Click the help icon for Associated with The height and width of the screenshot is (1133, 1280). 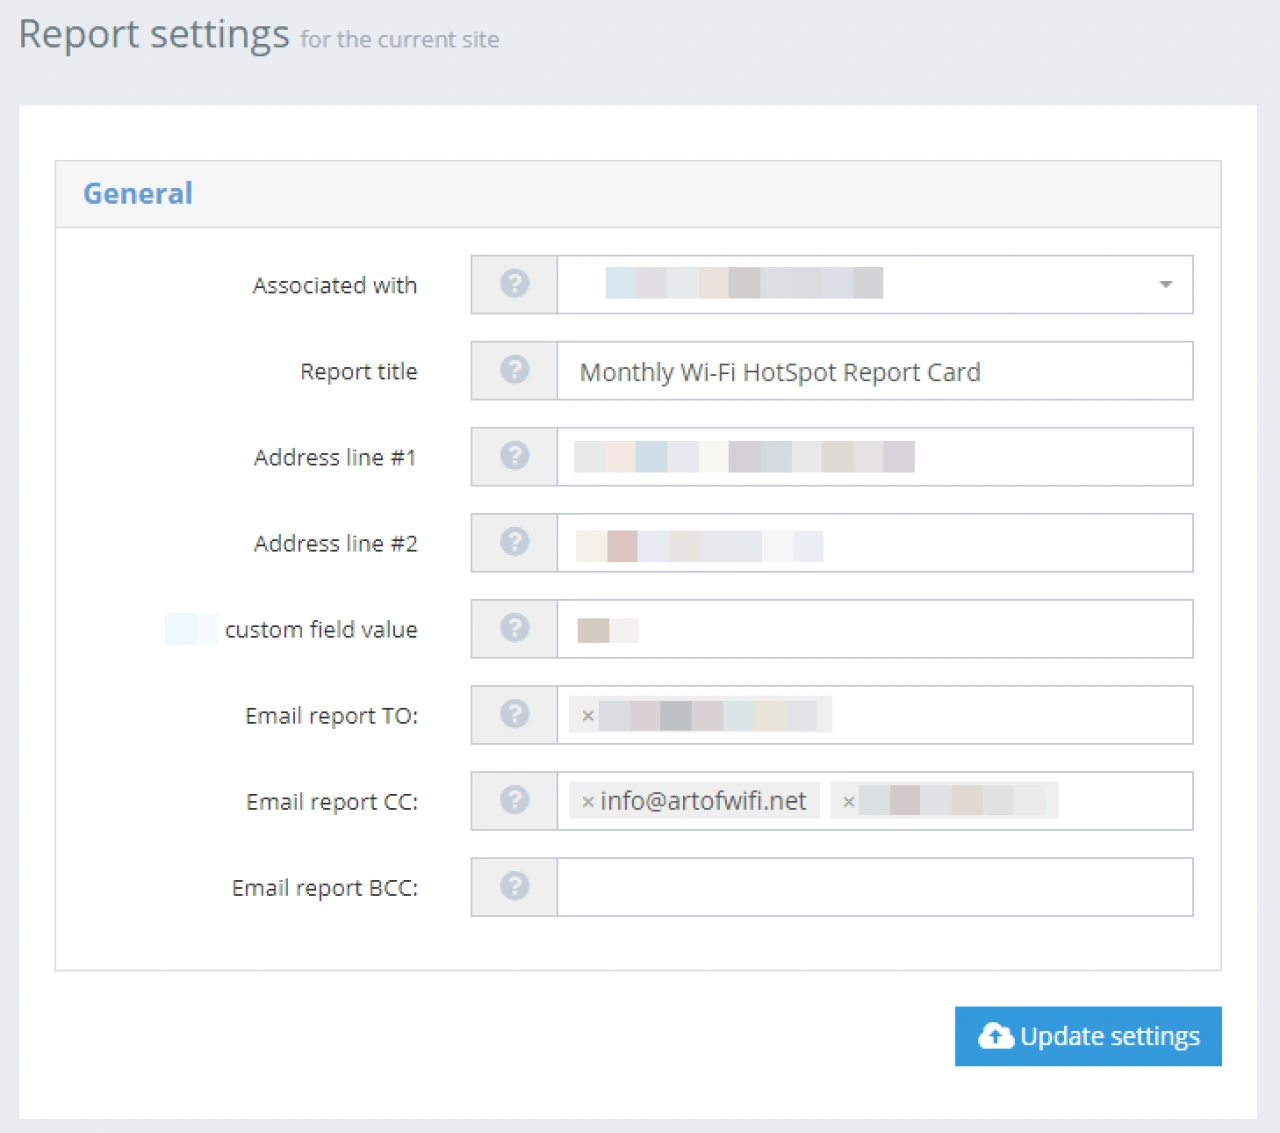514,284
